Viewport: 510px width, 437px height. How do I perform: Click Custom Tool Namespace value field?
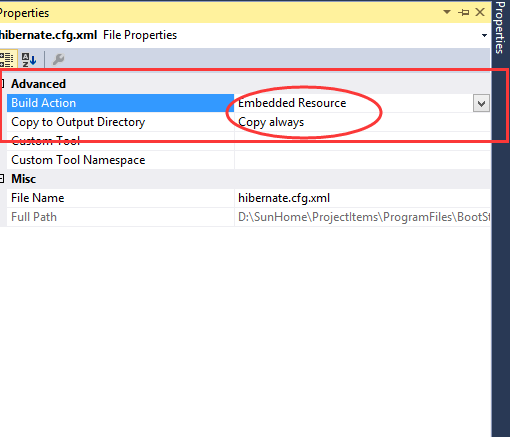click(x=362, y=160)
